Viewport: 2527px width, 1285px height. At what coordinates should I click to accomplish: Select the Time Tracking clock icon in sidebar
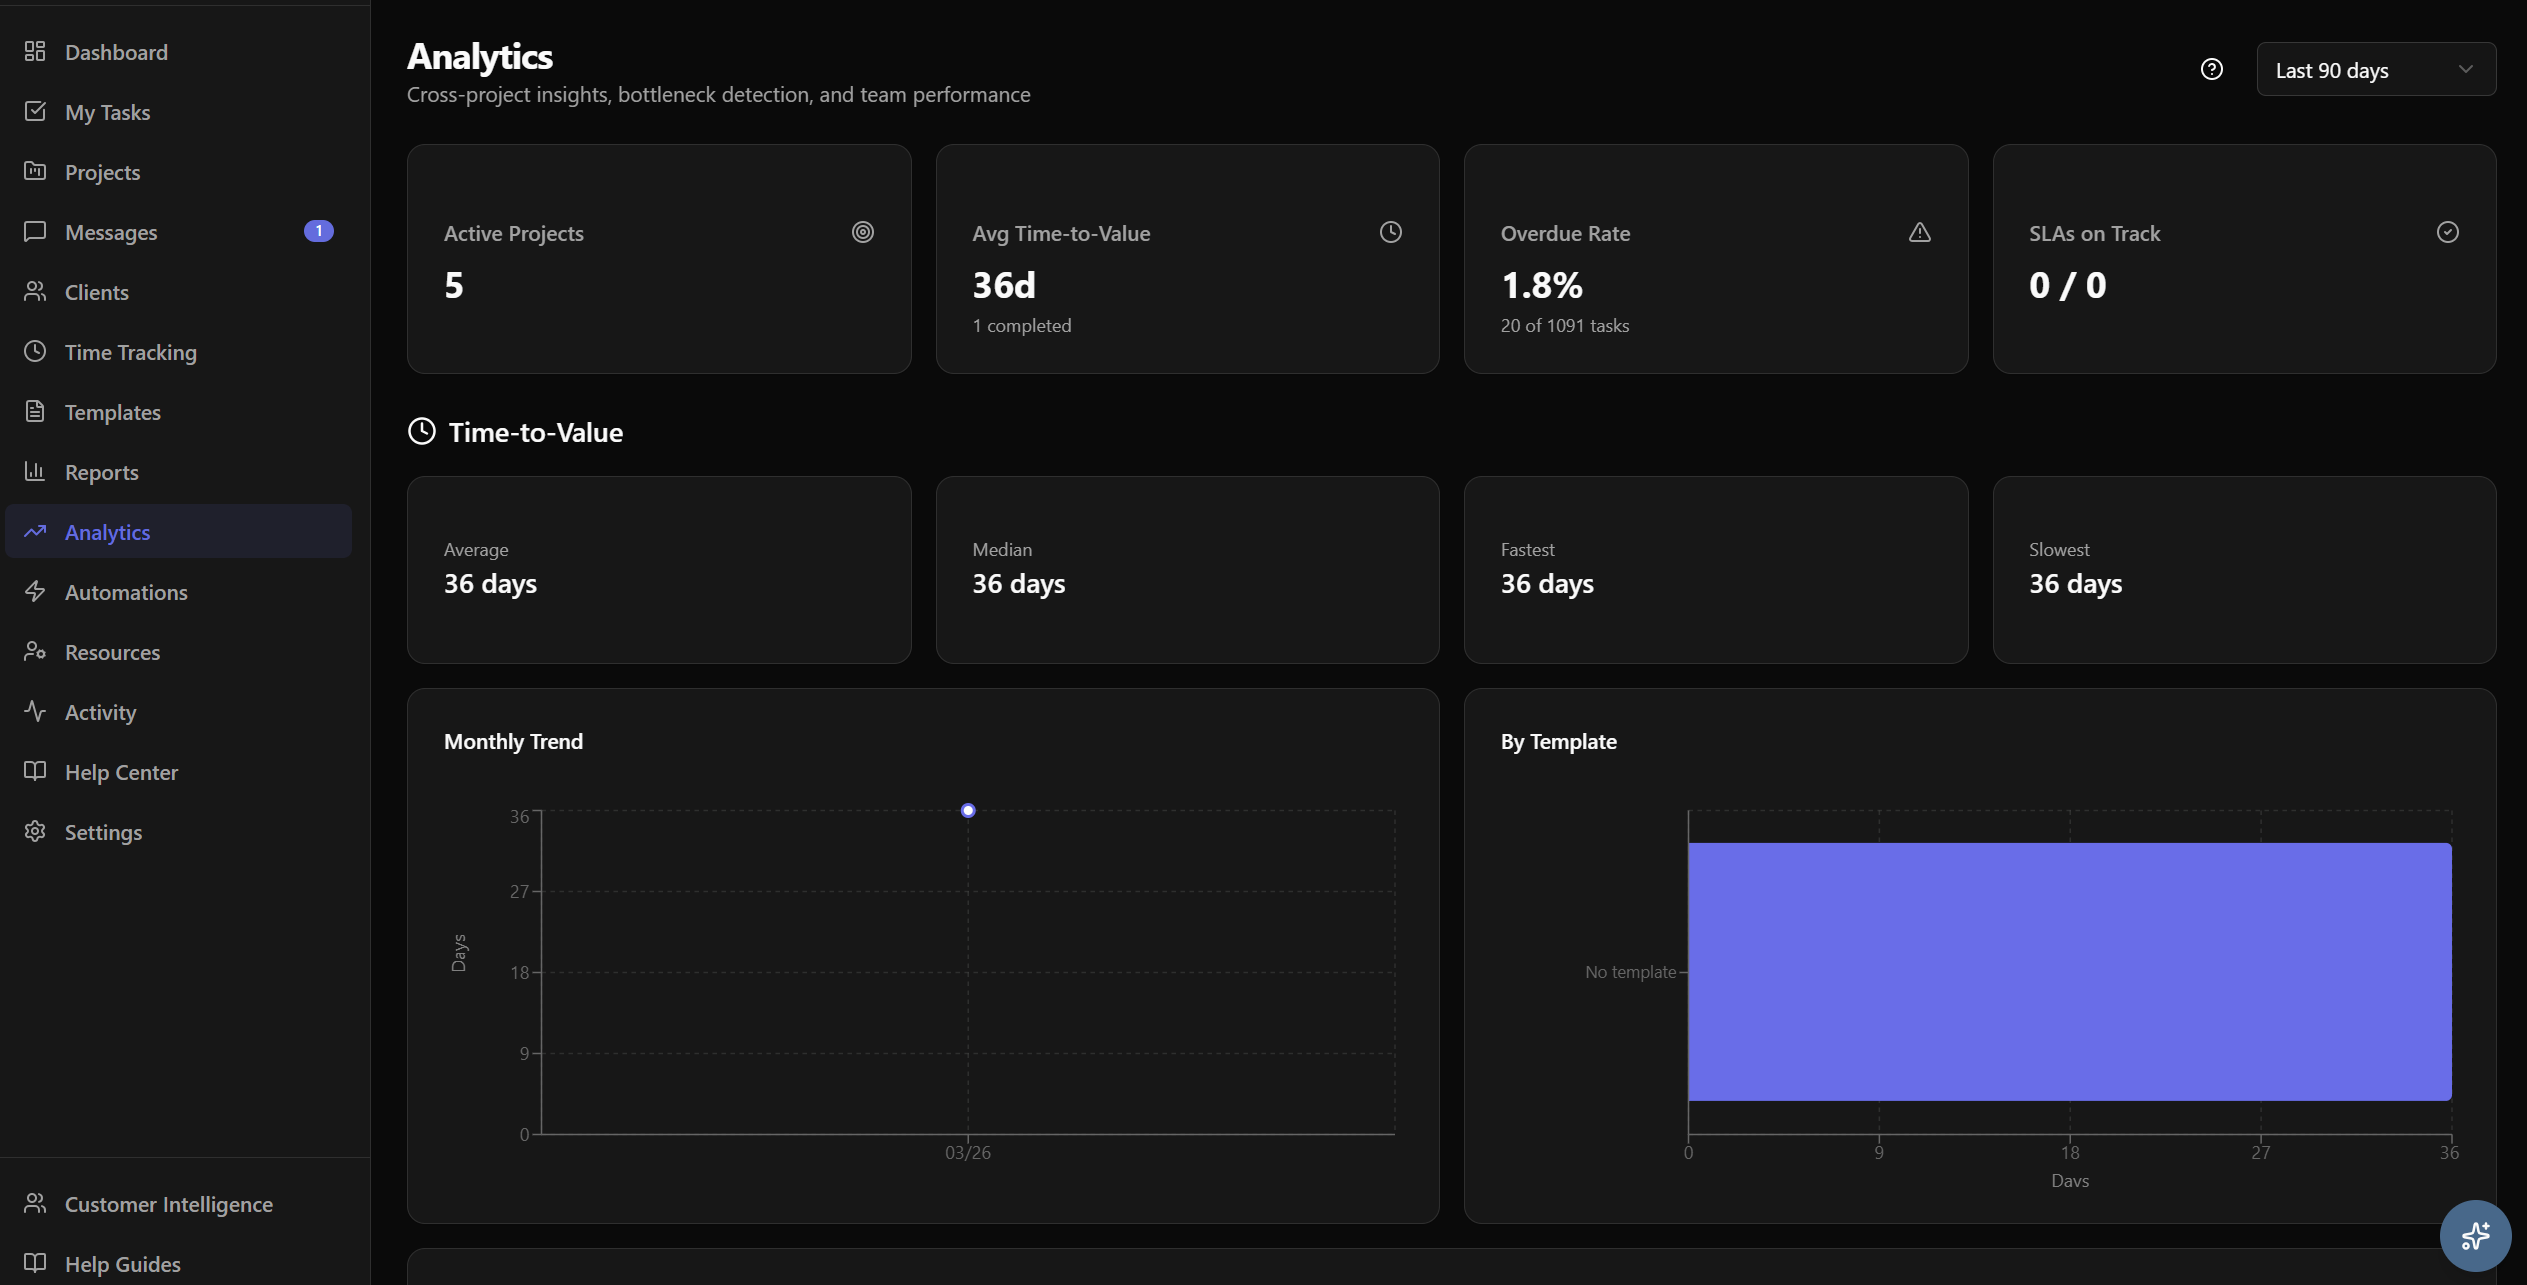(35, 351)
